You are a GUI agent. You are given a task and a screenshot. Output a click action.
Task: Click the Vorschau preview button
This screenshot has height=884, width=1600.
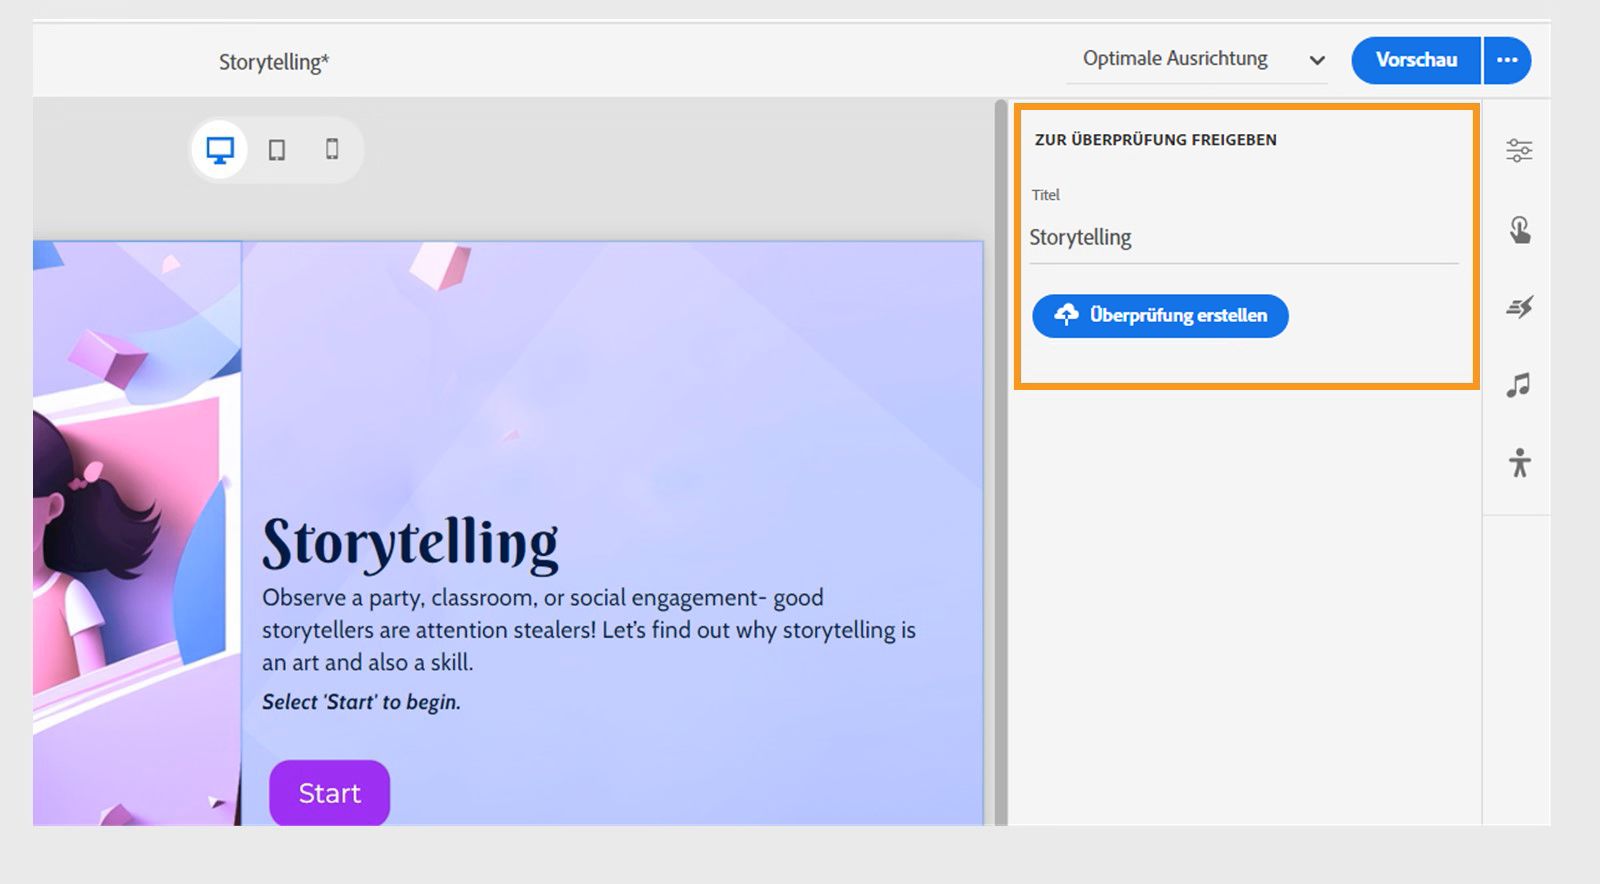[1416, 60]
